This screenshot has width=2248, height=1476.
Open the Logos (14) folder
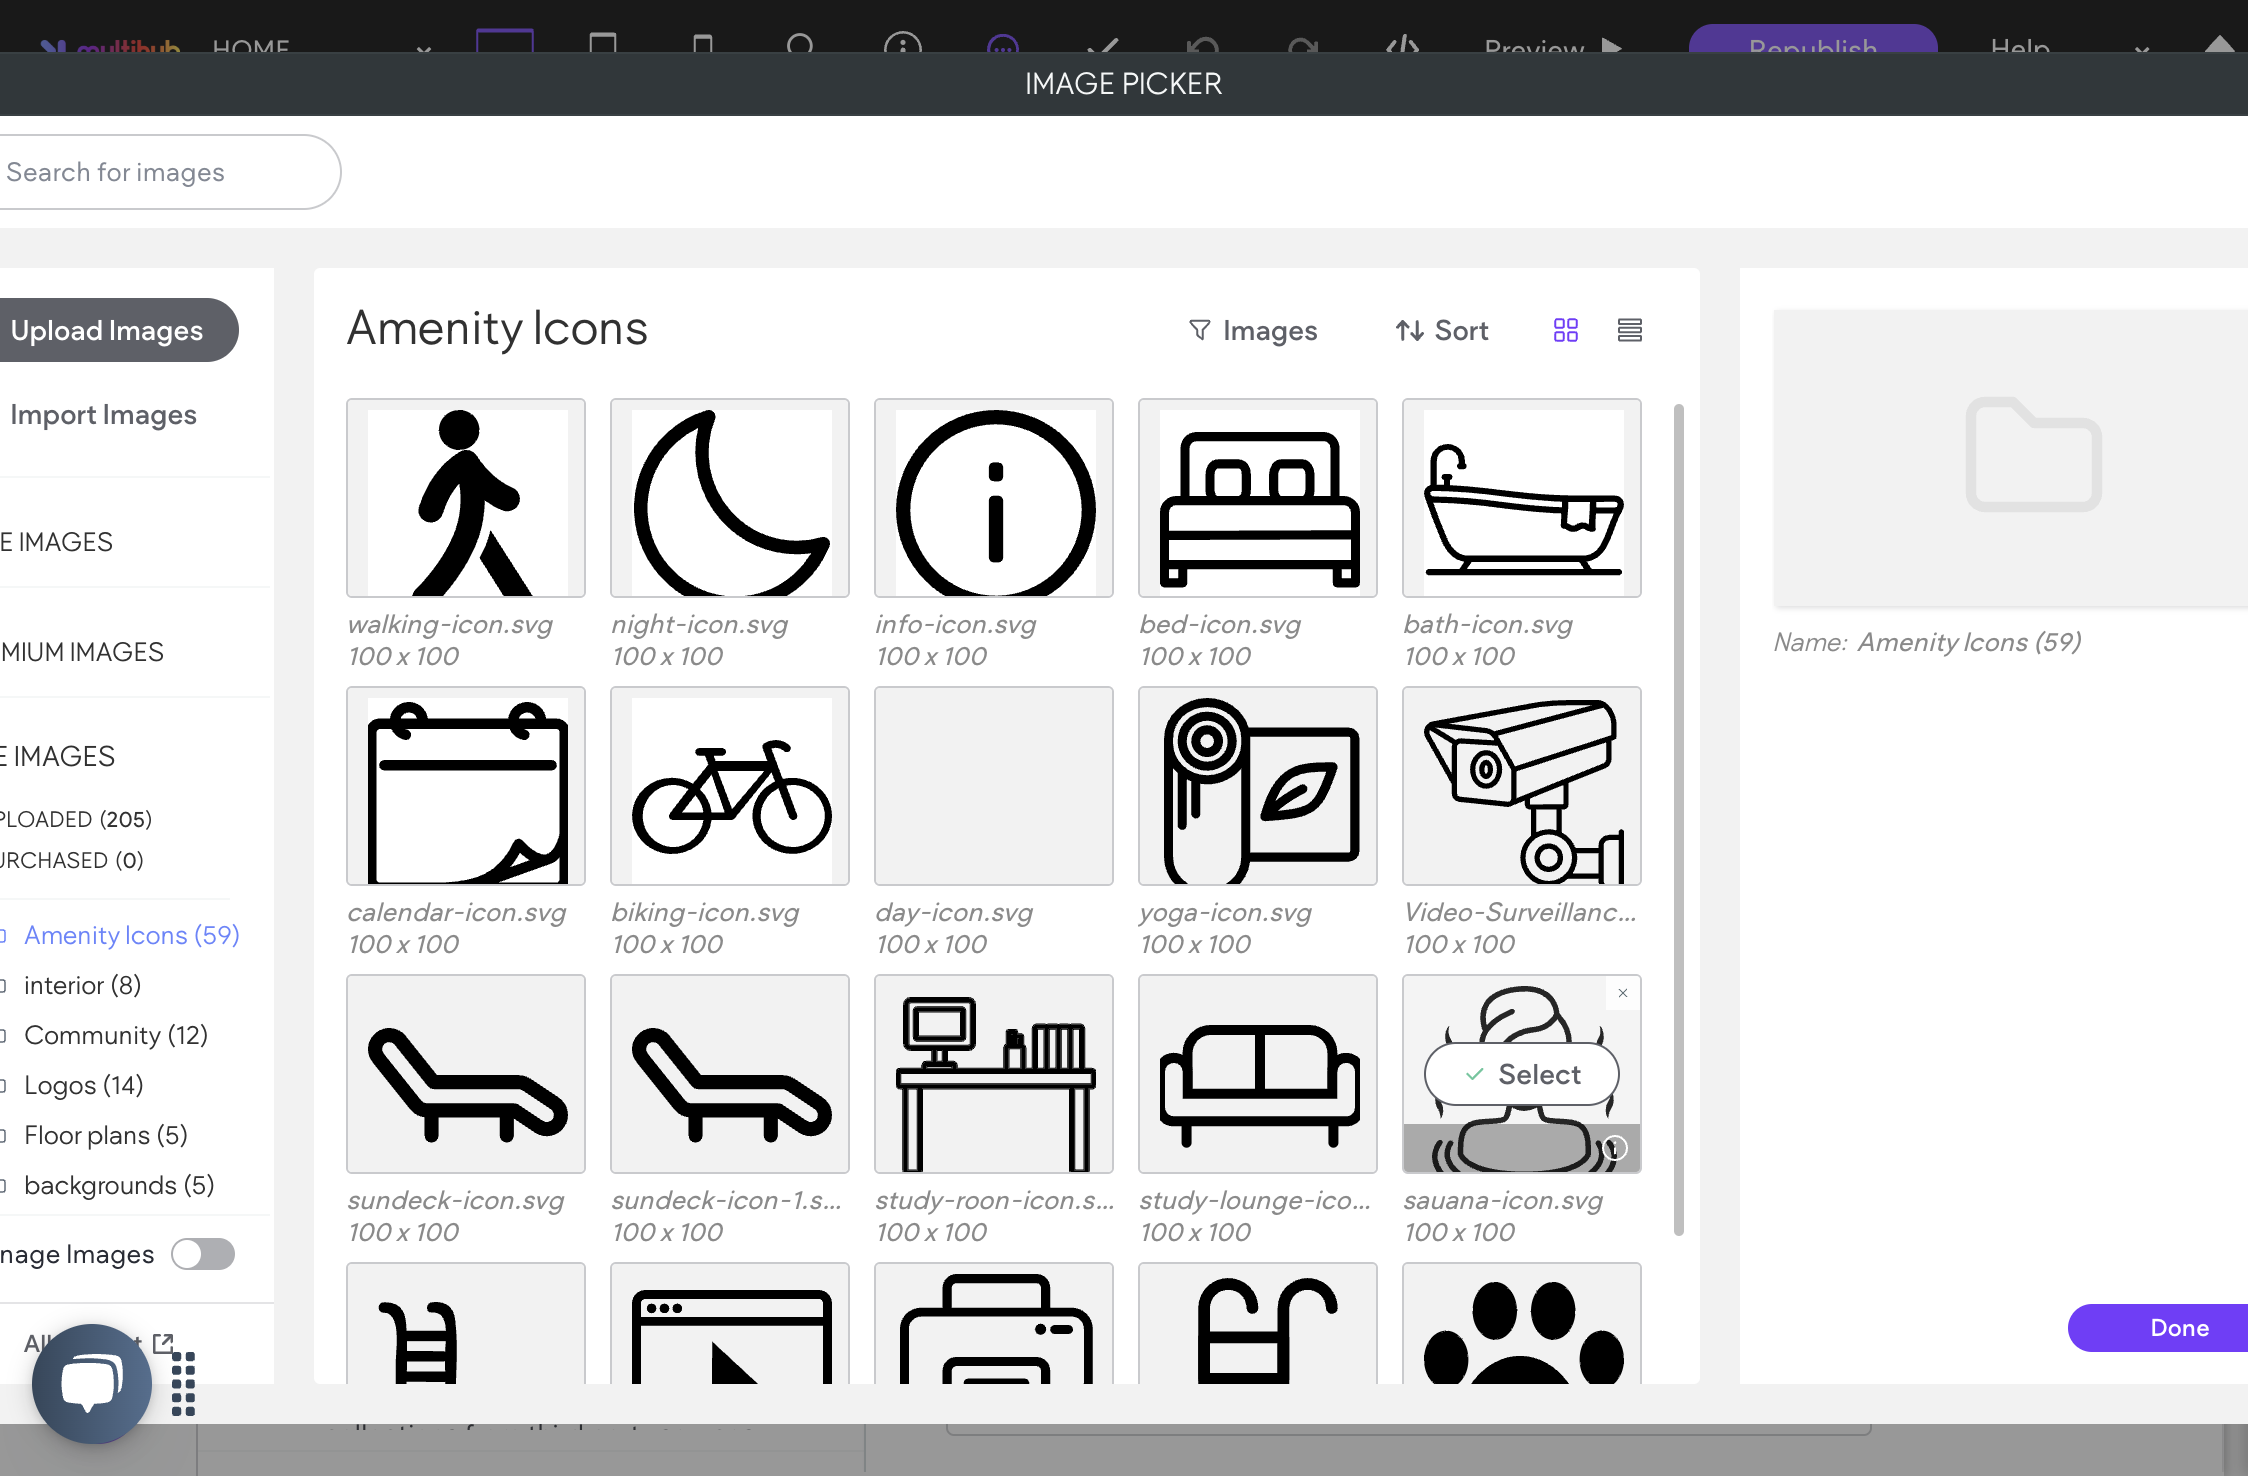coord(83,1085)
